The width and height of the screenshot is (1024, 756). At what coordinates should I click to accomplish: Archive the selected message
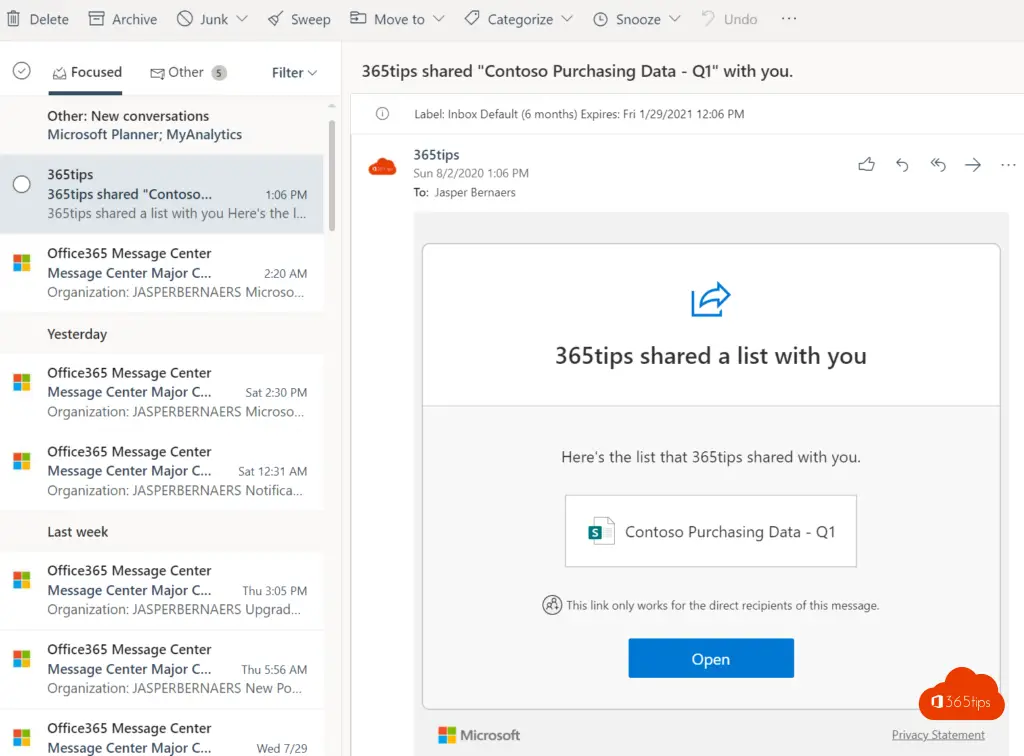123,19
